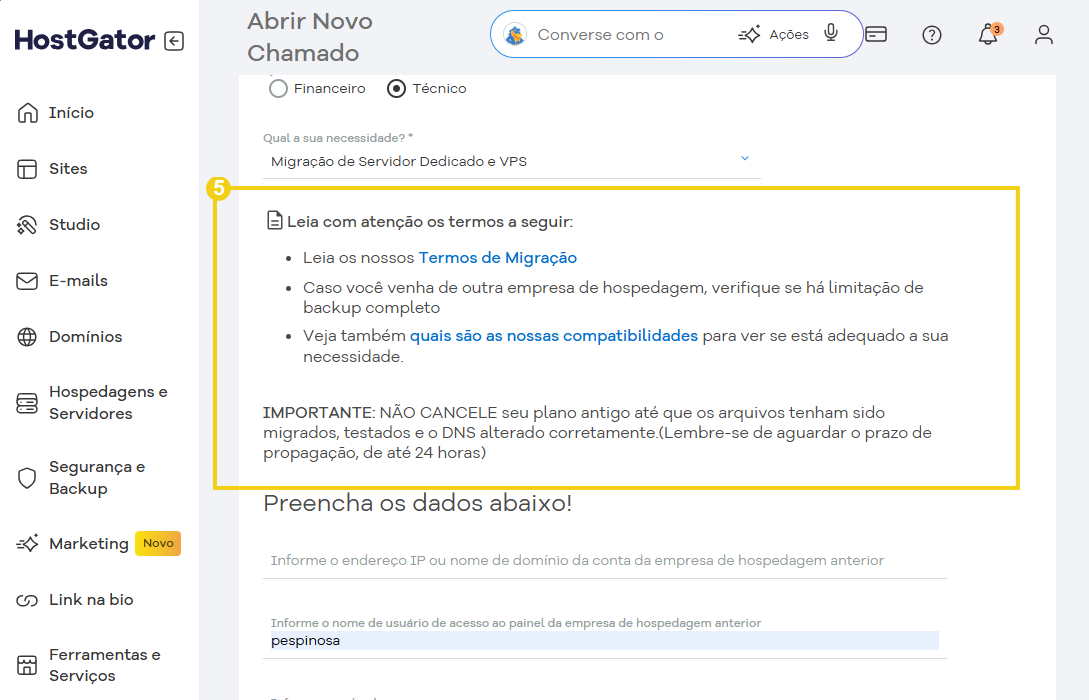Click the chat assistant avatar icon
The width and height of the screenshot is (1089, 700).
click(x=515, y=35)
